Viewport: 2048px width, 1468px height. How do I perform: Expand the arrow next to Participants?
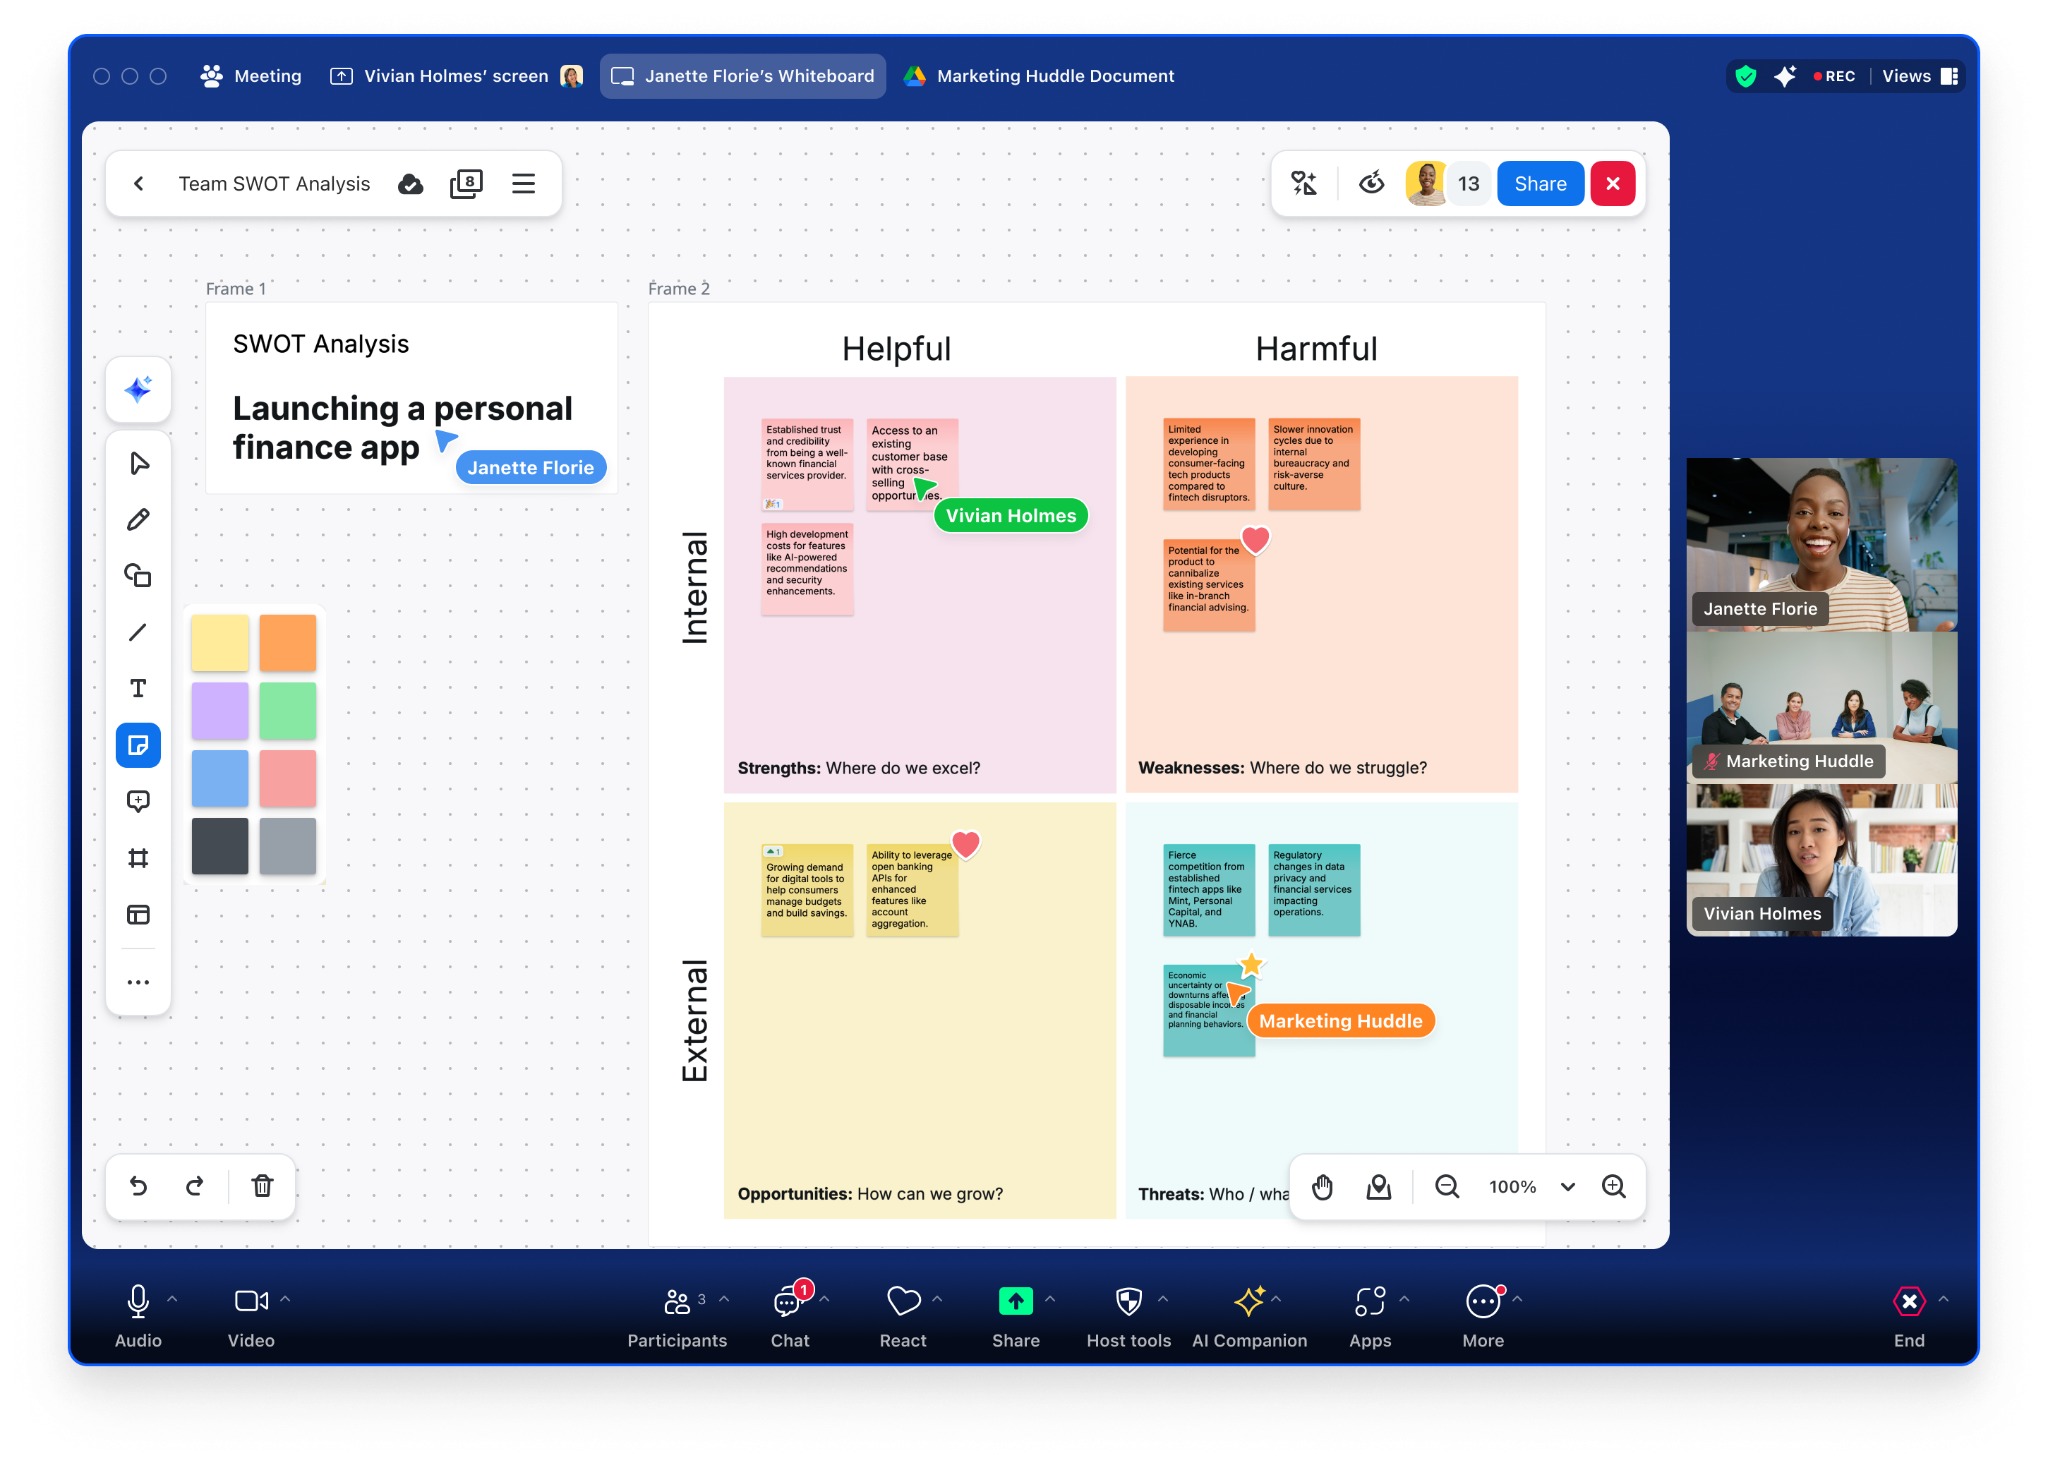point(724,1299)
